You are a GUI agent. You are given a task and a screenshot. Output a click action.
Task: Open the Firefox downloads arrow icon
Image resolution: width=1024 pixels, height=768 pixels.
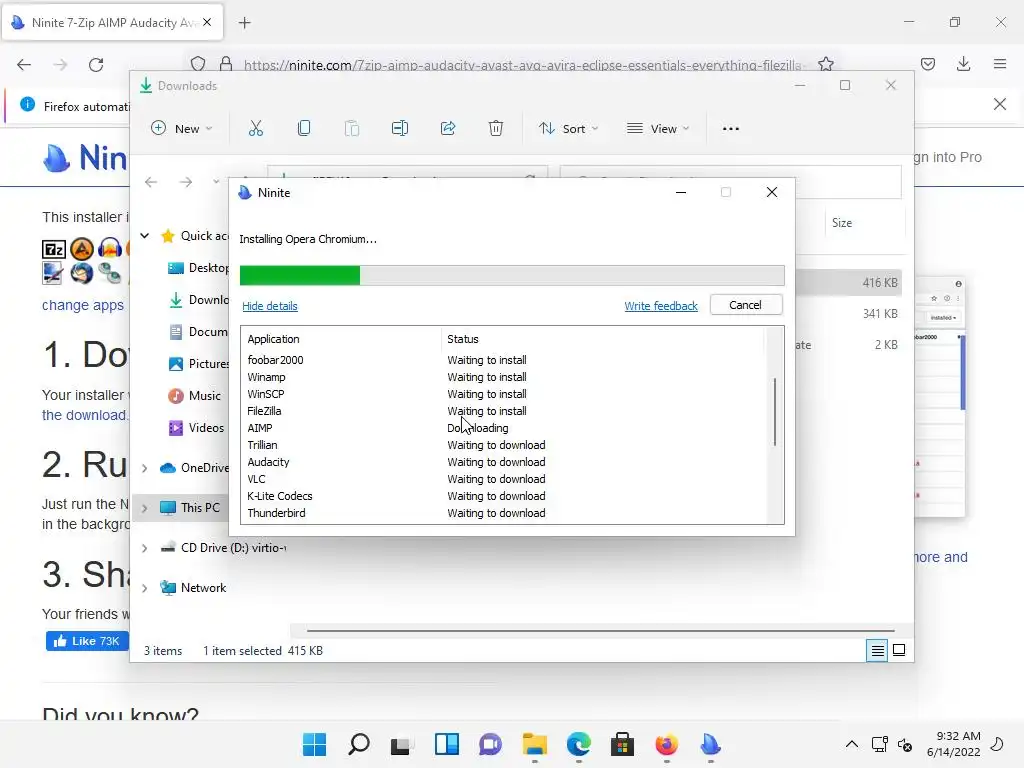(963, 64)
